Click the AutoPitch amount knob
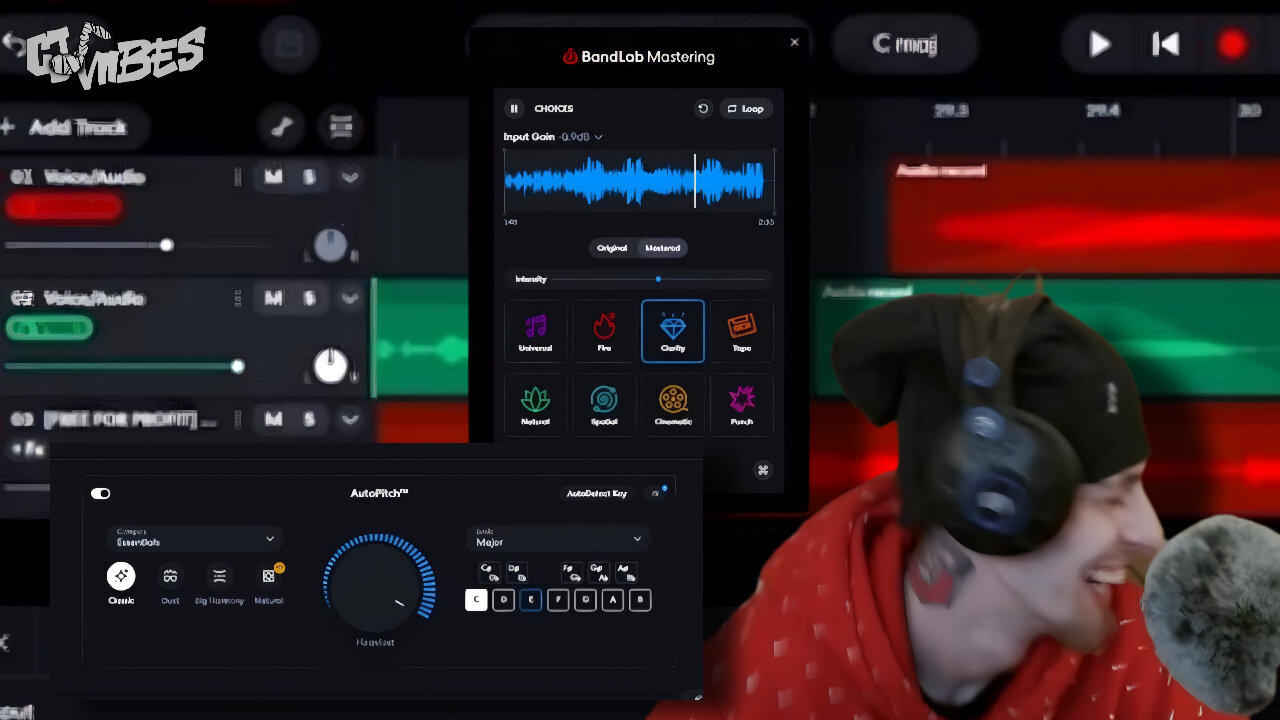 click(378, 589)
